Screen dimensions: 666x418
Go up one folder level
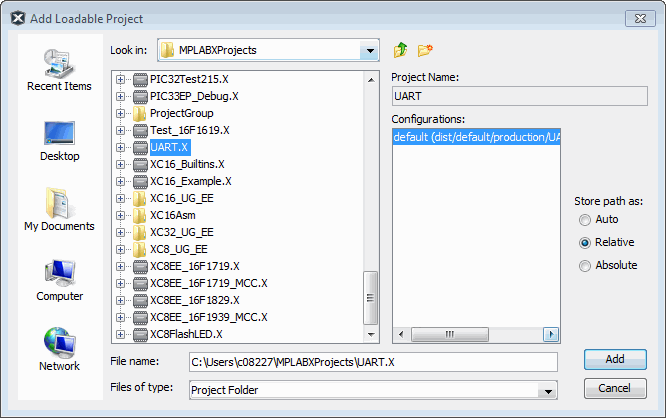coord(400,50)
